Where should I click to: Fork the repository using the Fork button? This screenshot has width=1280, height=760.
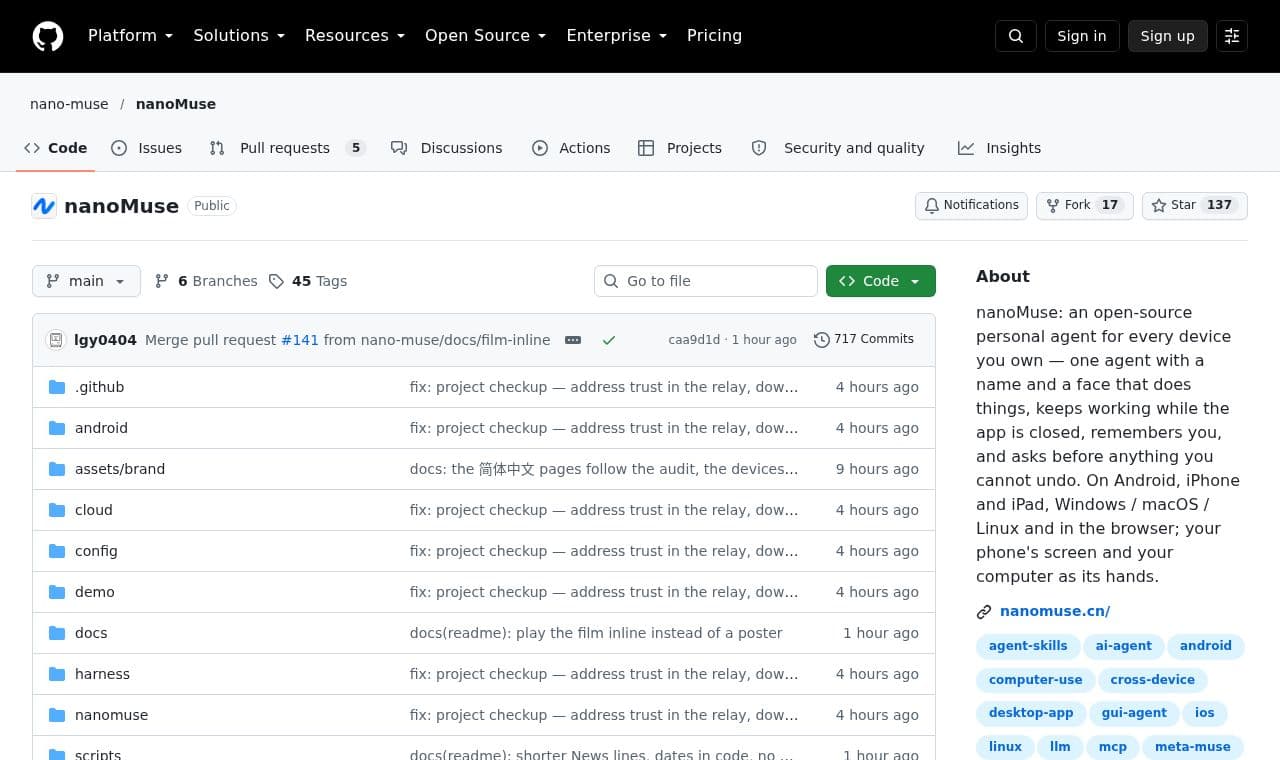tap(1084, 205)
